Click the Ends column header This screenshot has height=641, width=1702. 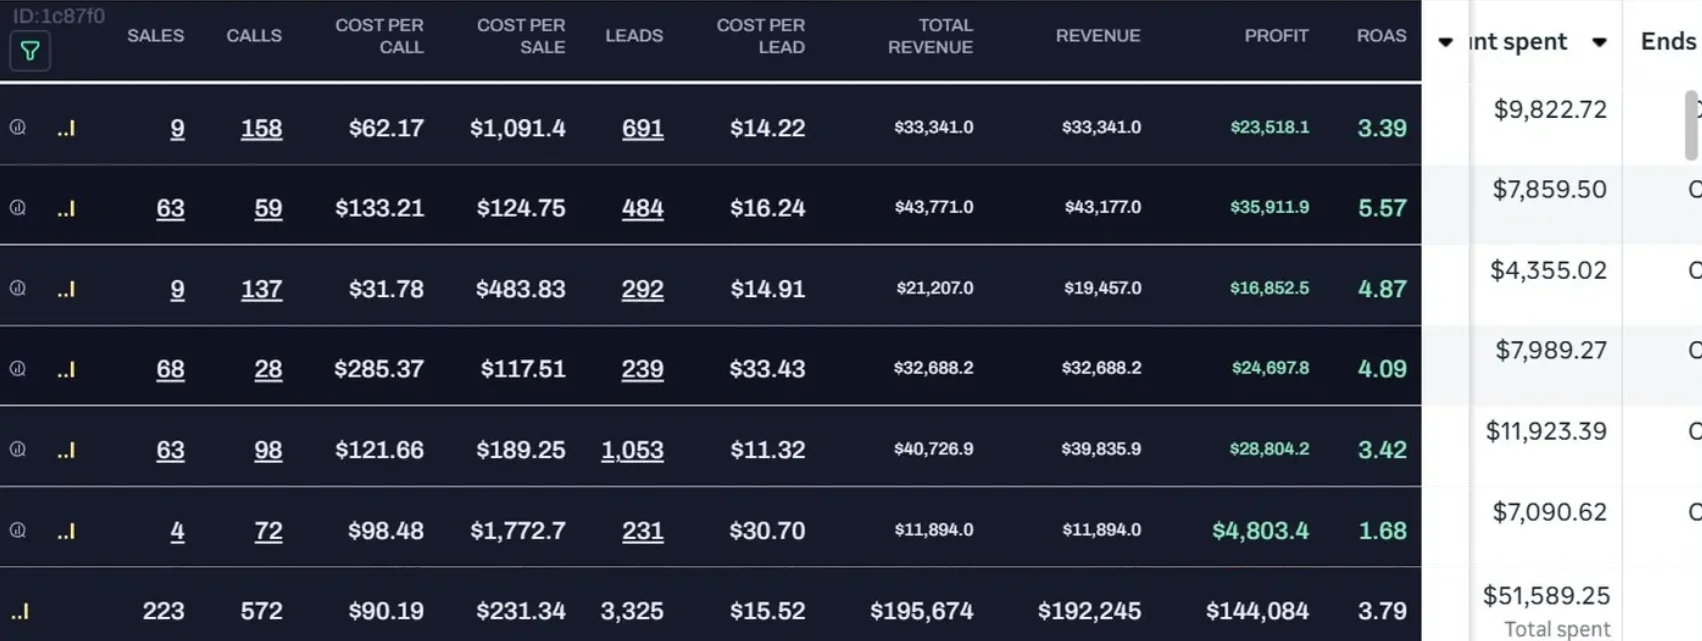[1668, 41]
